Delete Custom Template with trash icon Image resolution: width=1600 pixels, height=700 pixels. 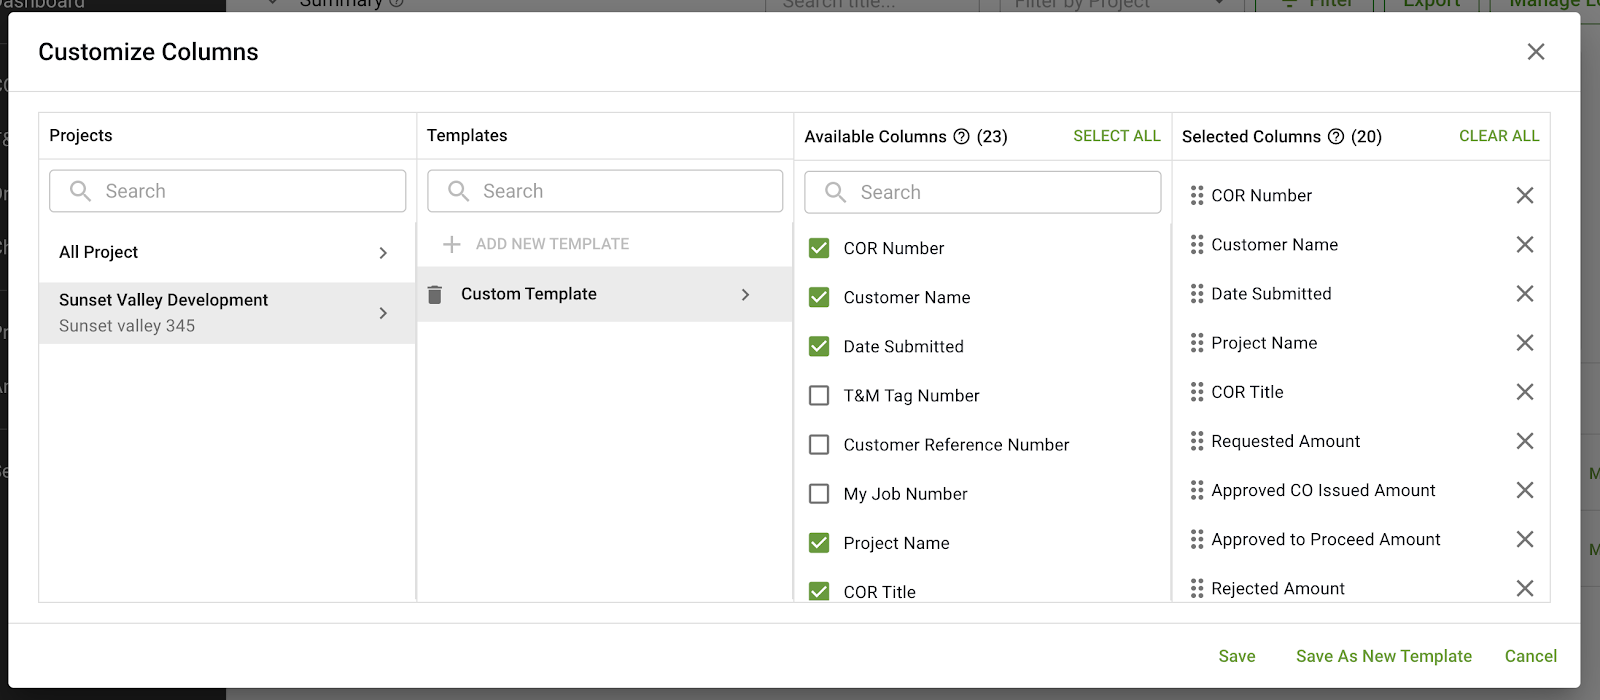point(435,295)
